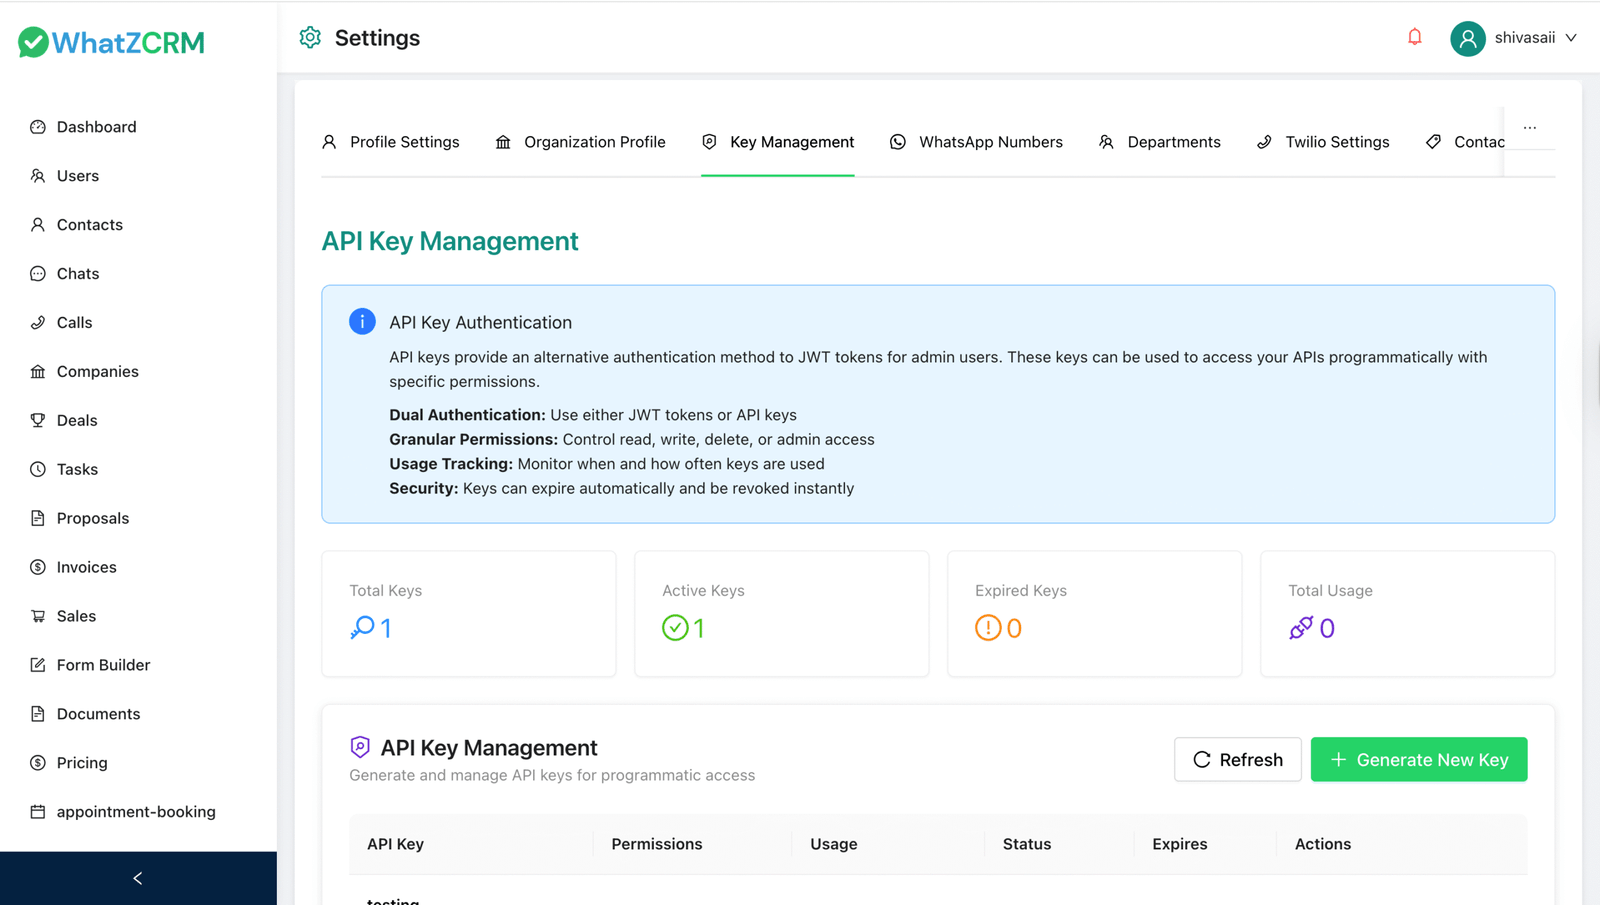The height and width of the screenshot is (905, 1600).
Task: Open the Companies section
Action: pyautogui.click(x=97, y=371)
